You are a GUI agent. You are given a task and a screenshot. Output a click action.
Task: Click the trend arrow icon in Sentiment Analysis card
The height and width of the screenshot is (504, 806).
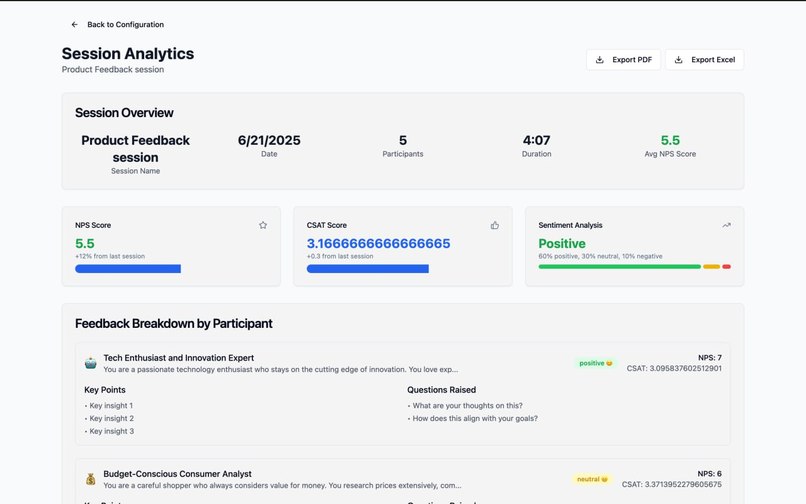(x=726, y=225)
